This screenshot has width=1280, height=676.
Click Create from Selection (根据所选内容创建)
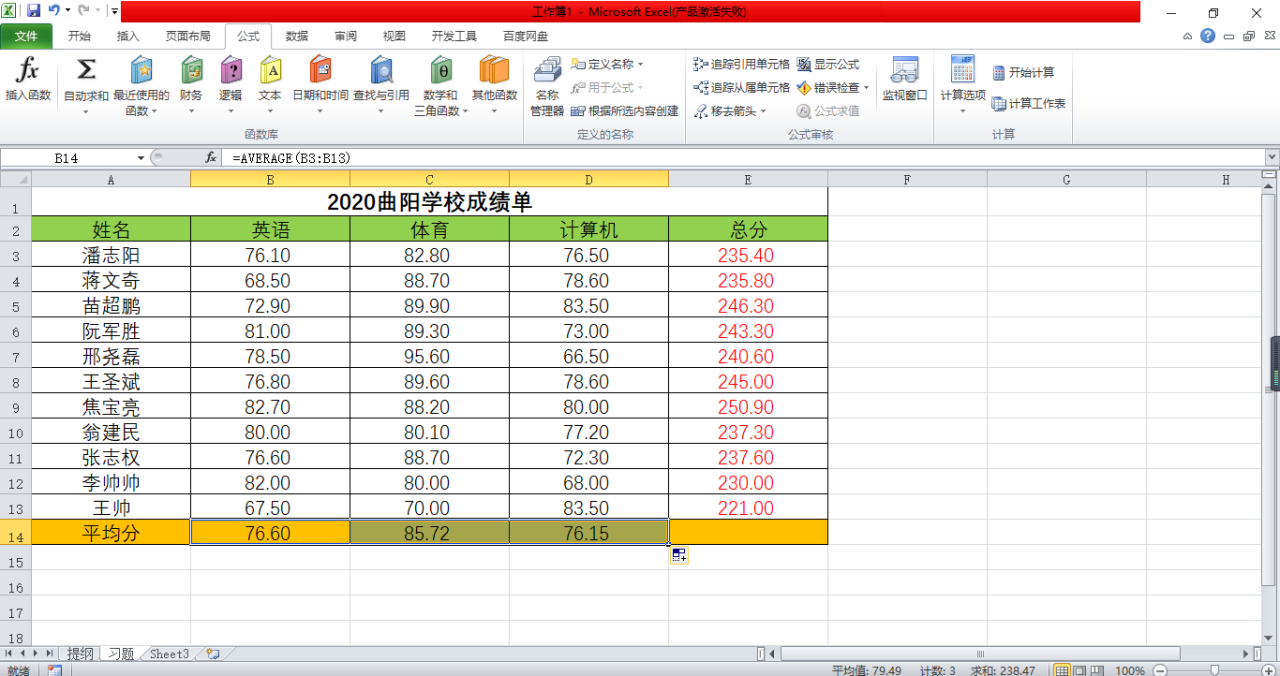[x=625, y=111]
